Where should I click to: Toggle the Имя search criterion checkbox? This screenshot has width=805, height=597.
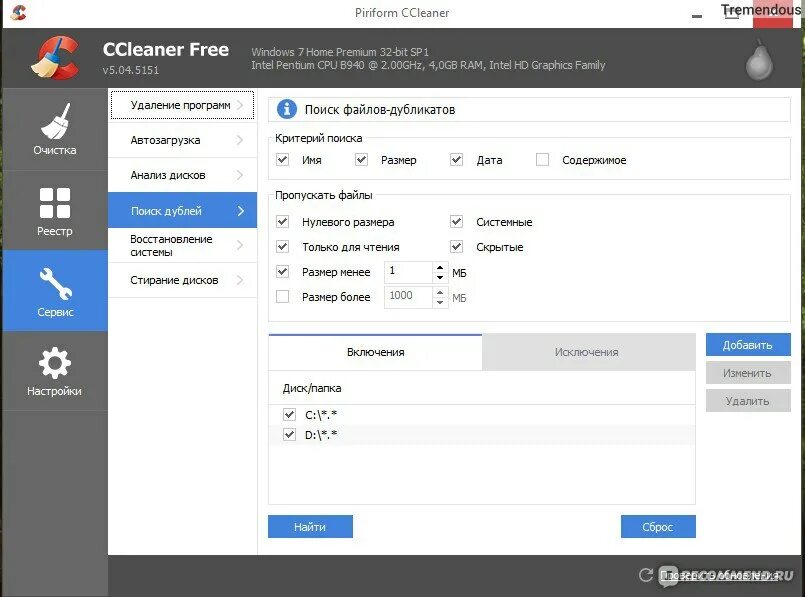point(282,160)
